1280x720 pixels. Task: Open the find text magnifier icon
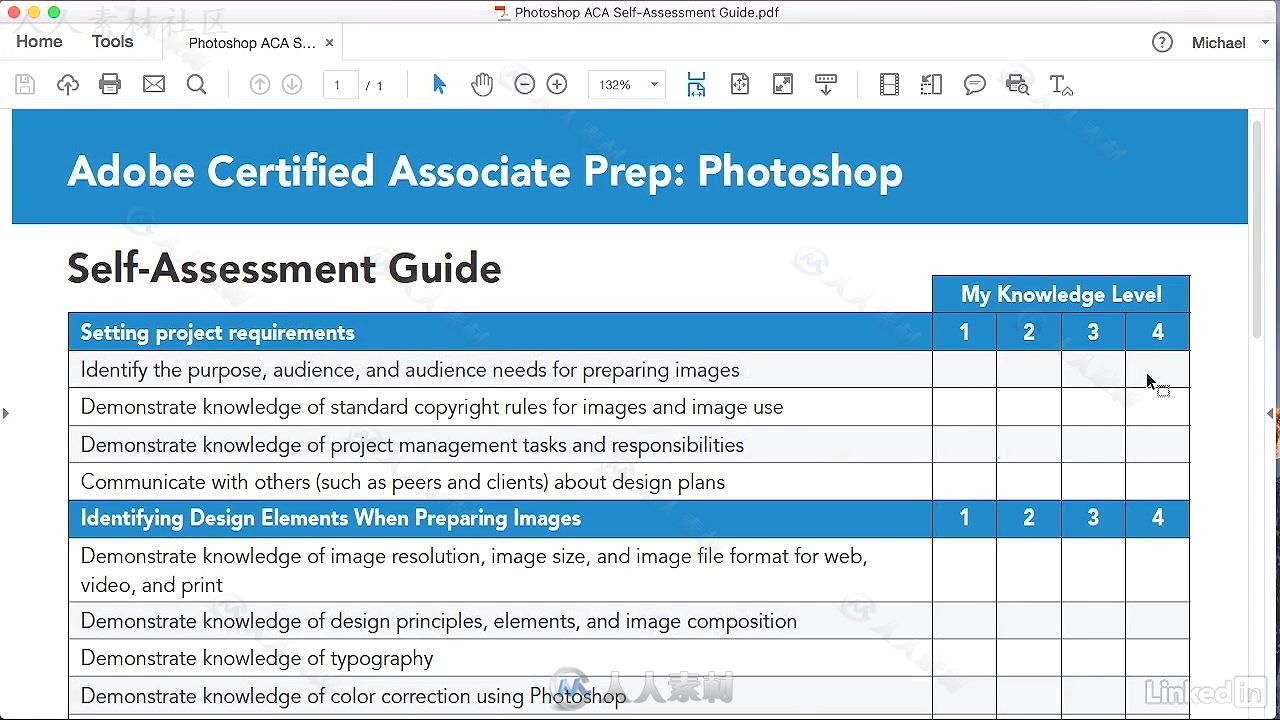pos(197,85)
